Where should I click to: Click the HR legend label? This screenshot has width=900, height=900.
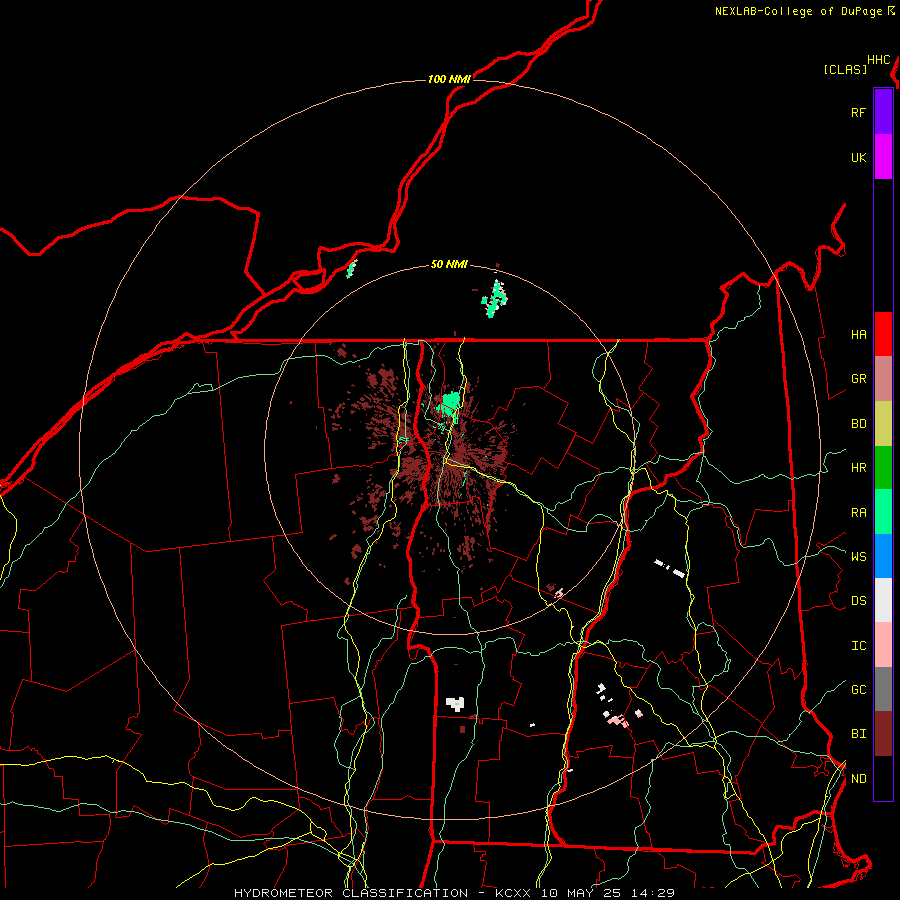858,468
